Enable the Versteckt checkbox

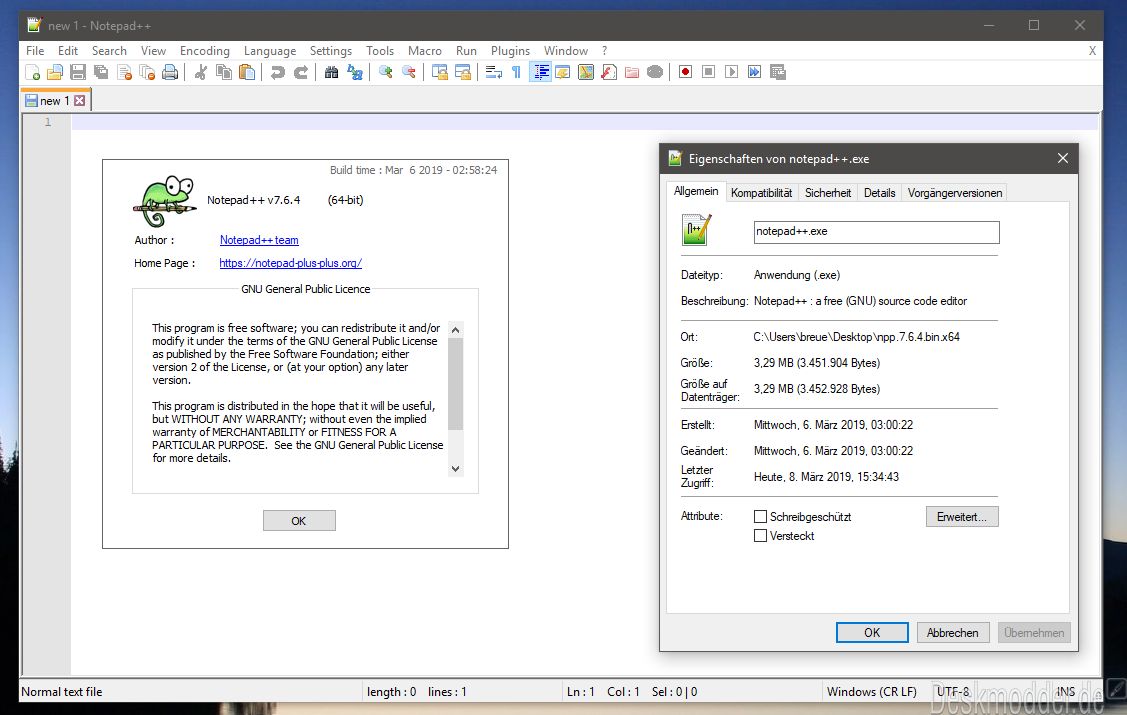(760, 536)
